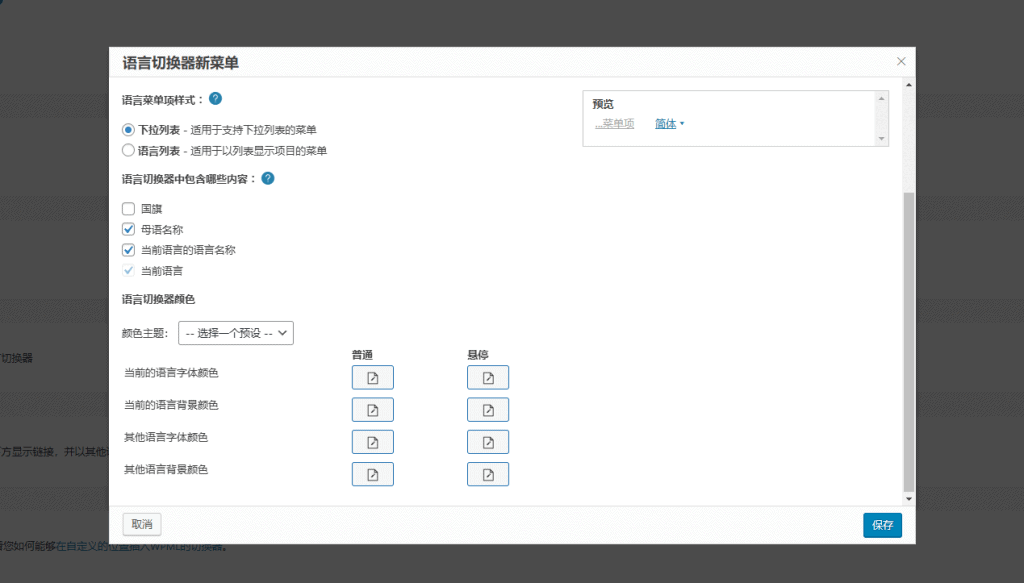Screen dimensions: 1024x583
Task: Pick normal color for 当前的语言背景颜色
Action: [x=372, y=409]
